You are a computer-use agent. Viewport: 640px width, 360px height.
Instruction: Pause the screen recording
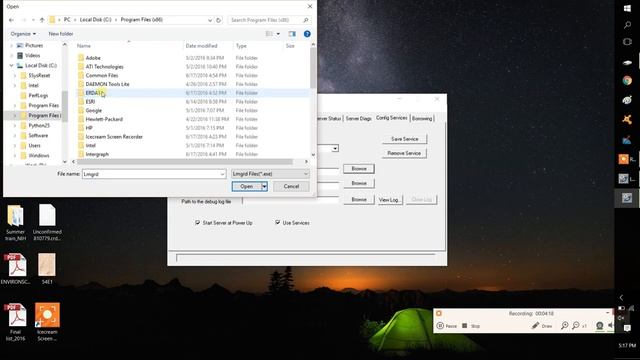coord(447,326)
